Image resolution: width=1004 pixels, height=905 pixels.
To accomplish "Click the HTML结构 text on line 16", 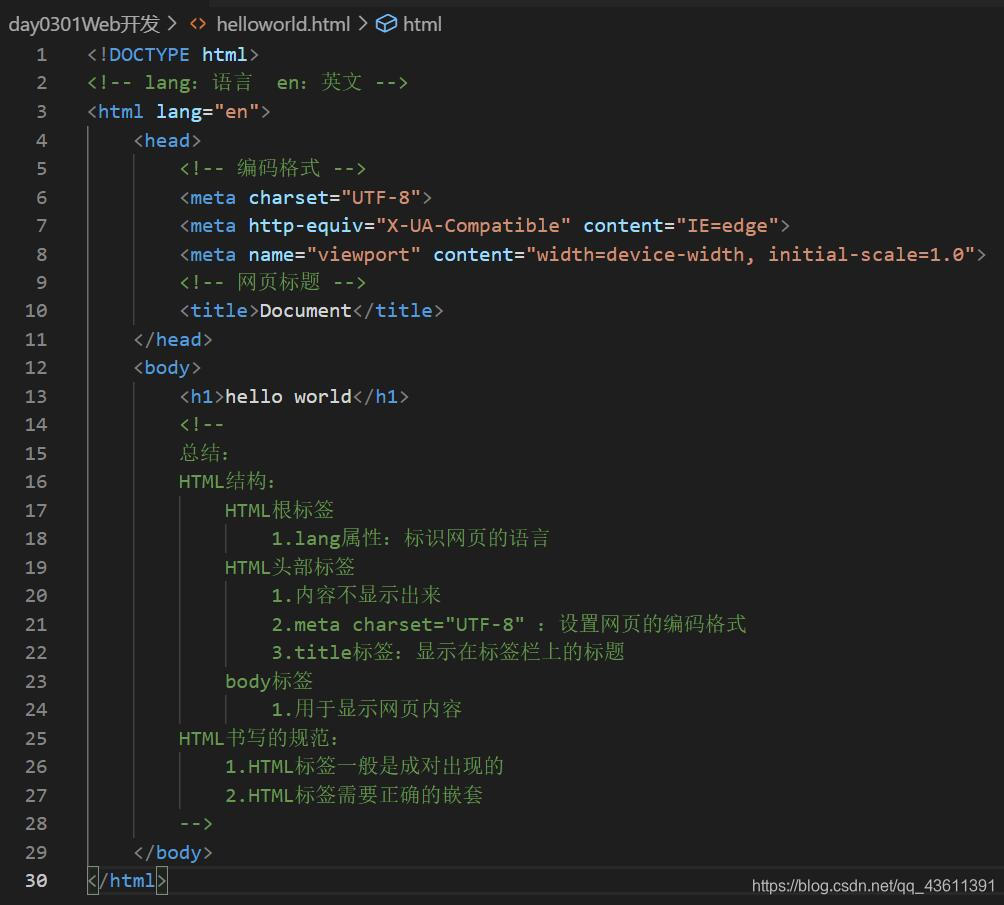I will pos(227,482).
